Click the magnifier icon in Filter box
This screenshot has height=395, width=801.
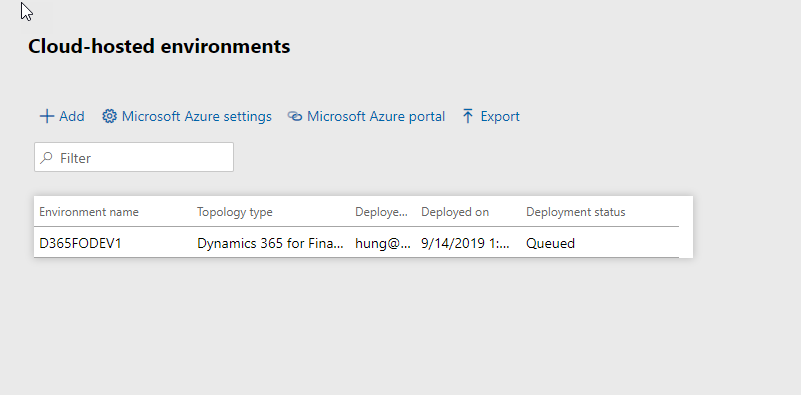pyautogui.click(x=46, y=158)
